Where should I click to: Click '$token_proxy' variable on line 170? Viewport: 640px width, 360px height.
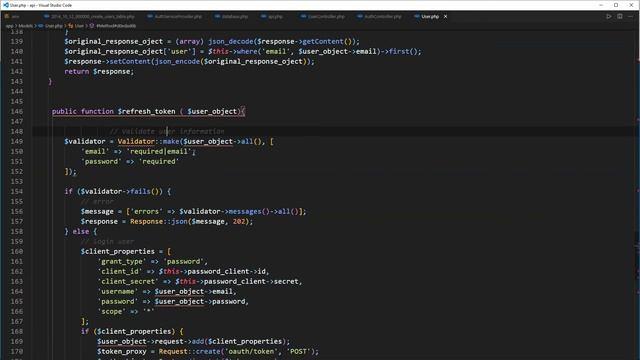click(122, 351)
